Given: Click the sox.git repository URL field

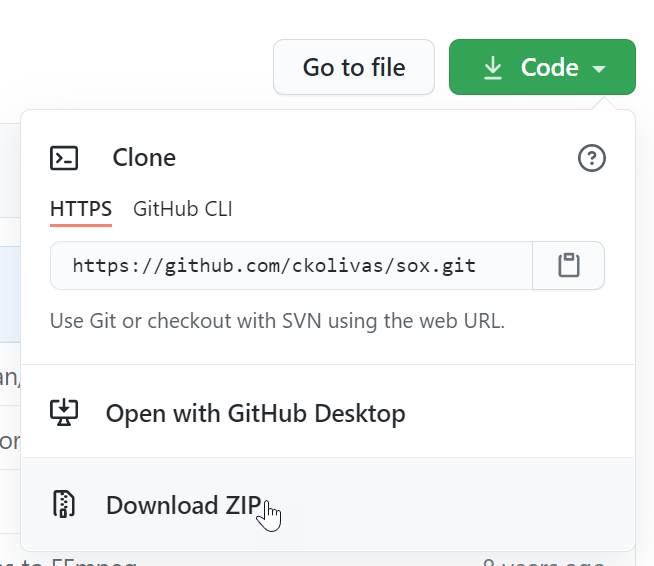Looking at the screenshot, I should [x=274, y=266].
